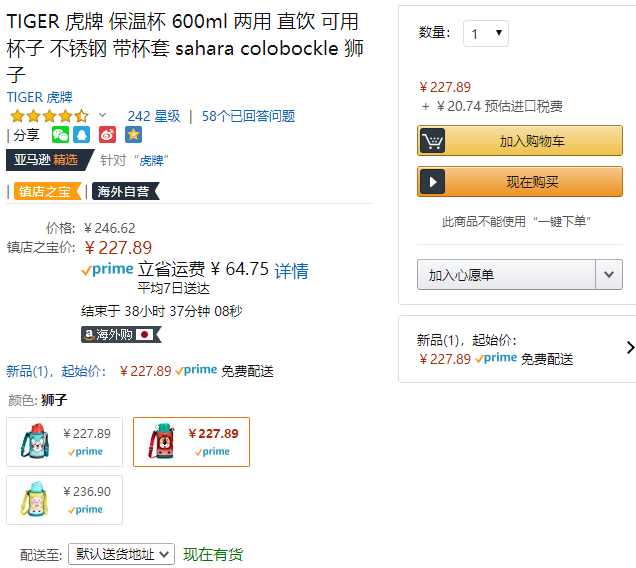This screenshot has height=568, width=636.
Task: Click the 镇店之宝 orange badge
Action: coord(48,191)
